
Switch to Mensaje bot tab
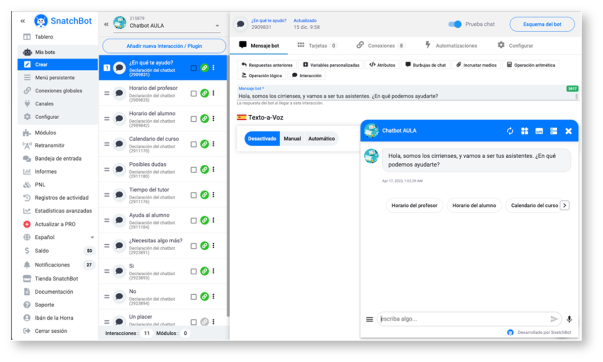(x=259, y=45)
